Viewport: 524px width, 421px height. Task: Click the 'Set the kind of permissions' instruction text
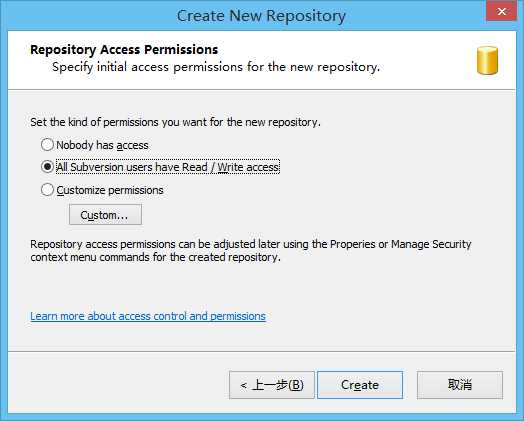pyautogui.click(x=175, y=122)
